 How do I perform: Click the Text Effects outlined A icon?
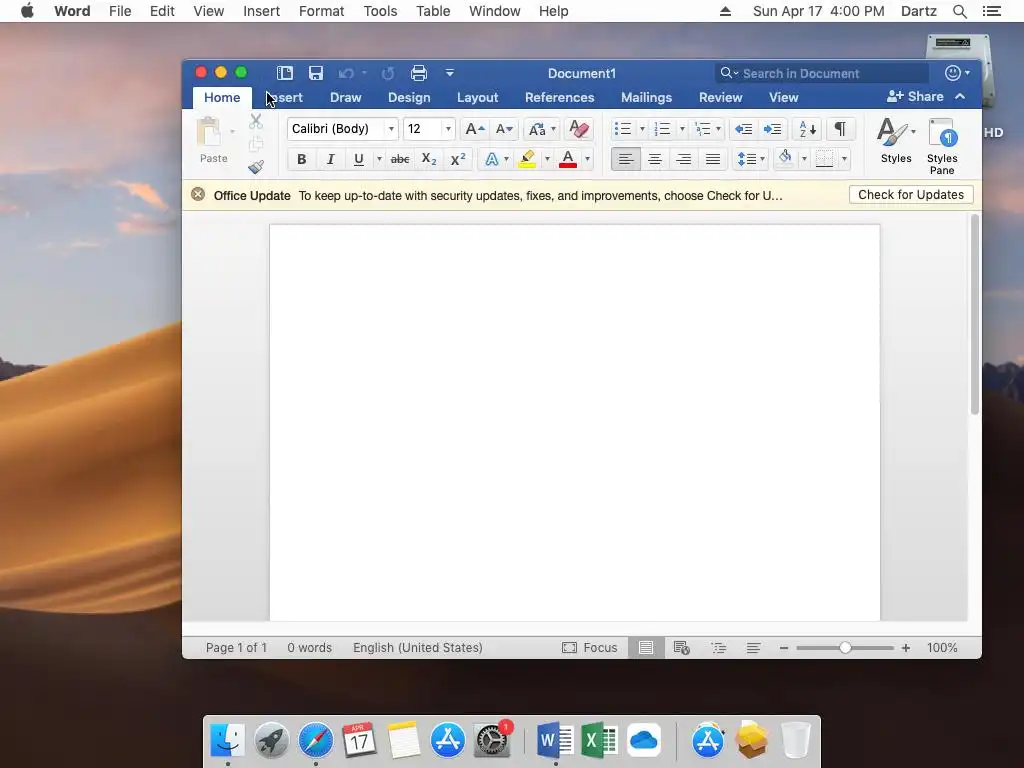point(492,159)
